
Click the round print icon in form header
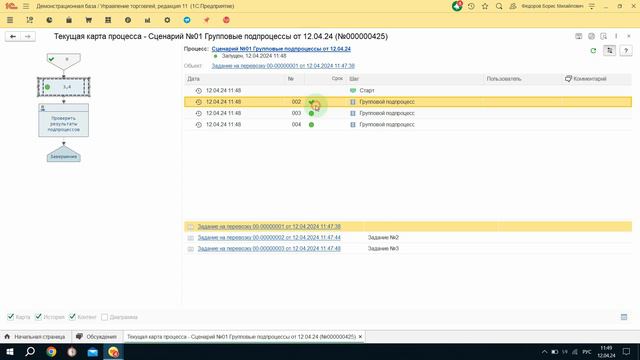click(x=591, y=36)
